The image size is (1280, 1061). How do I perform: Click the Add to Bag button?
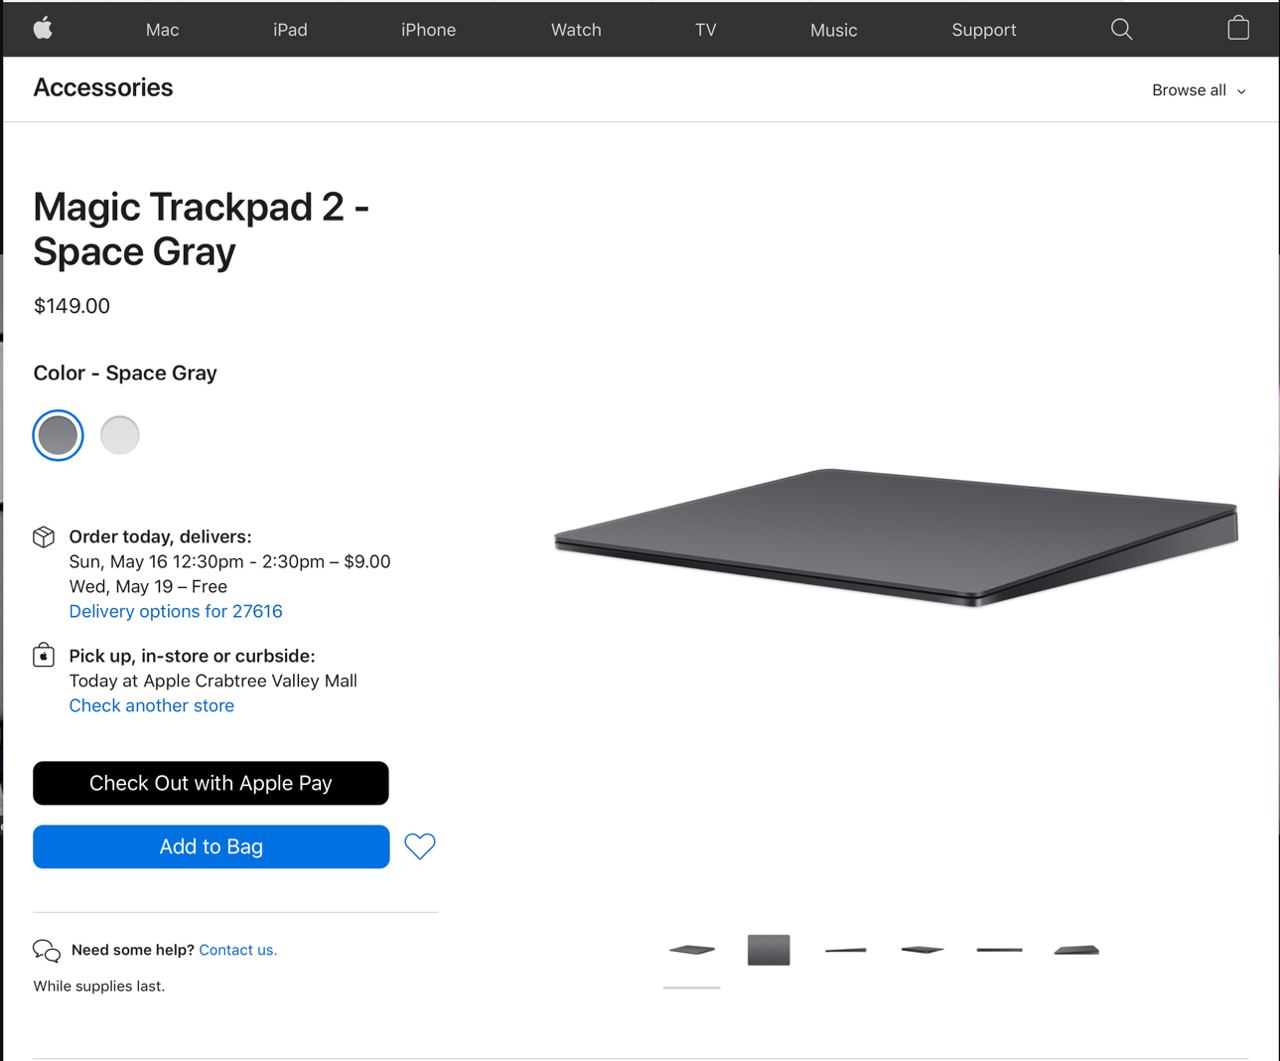(211, 847)
